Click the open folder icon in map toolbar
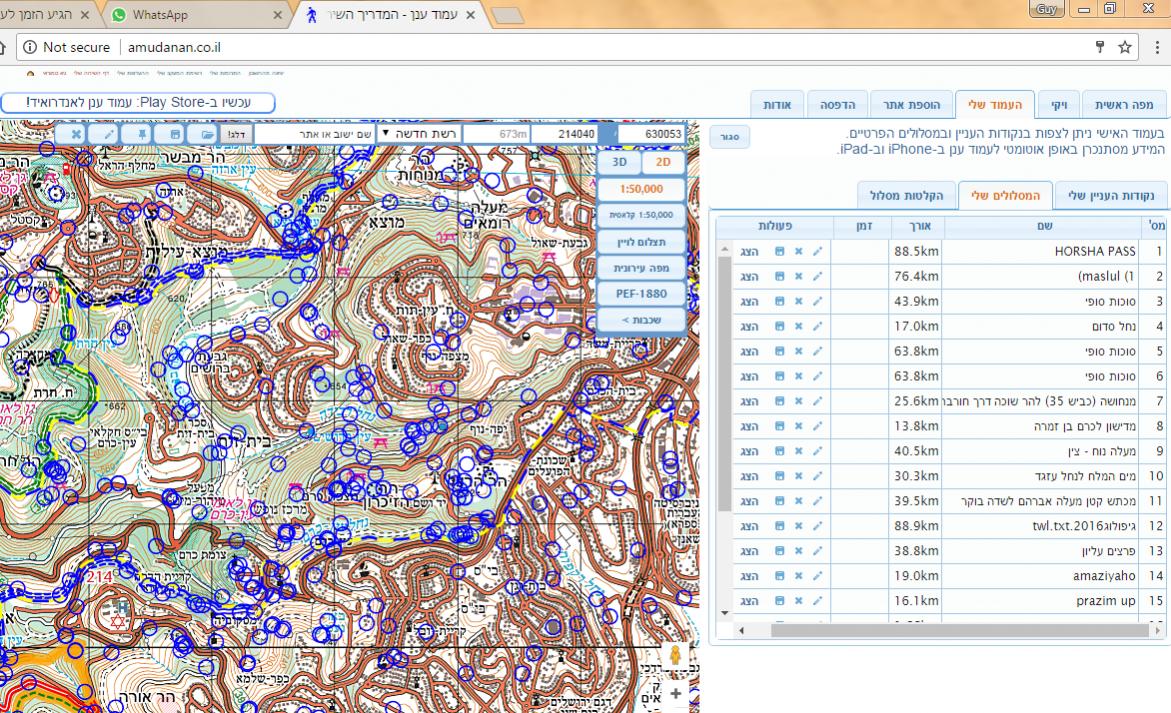 (x=207, y=134)
